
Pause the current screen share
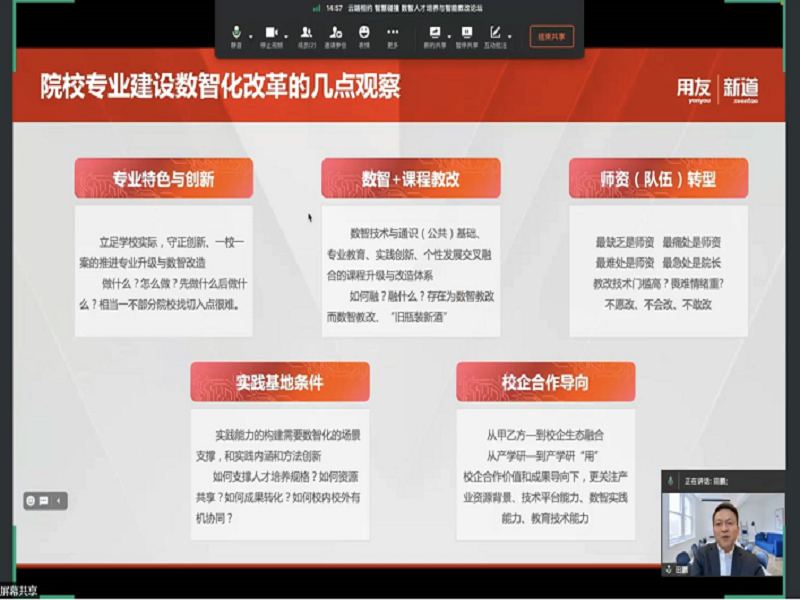pyautogui.click(x=465, y=33)
